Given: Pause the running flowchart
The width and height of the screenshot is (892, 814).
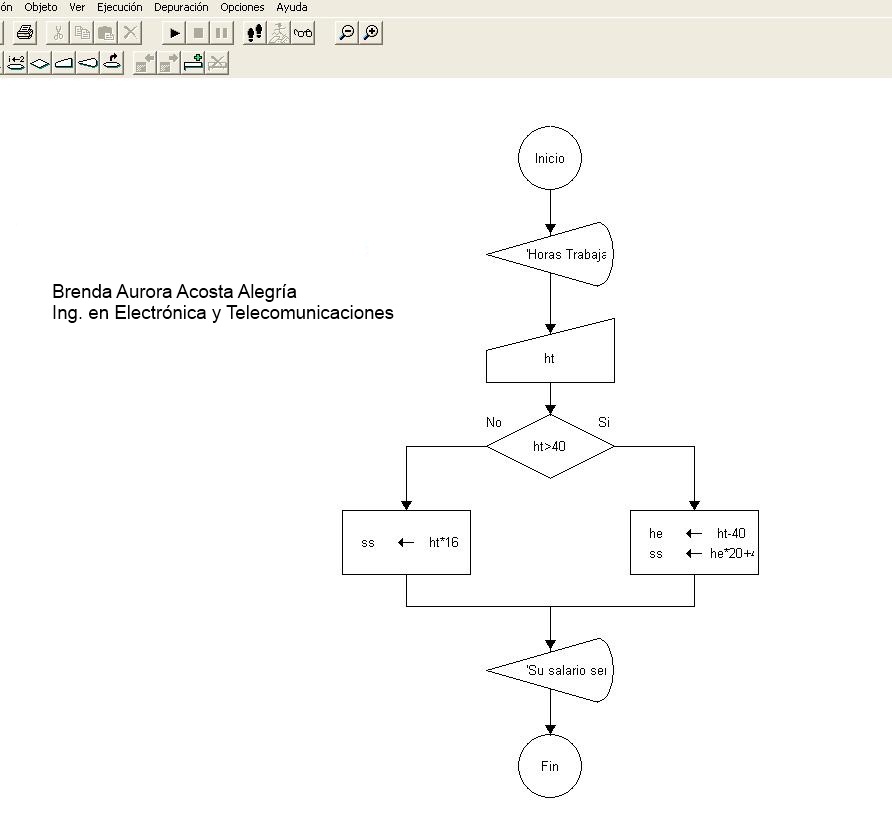Looking at the screenshot, I should coord(220,32).
